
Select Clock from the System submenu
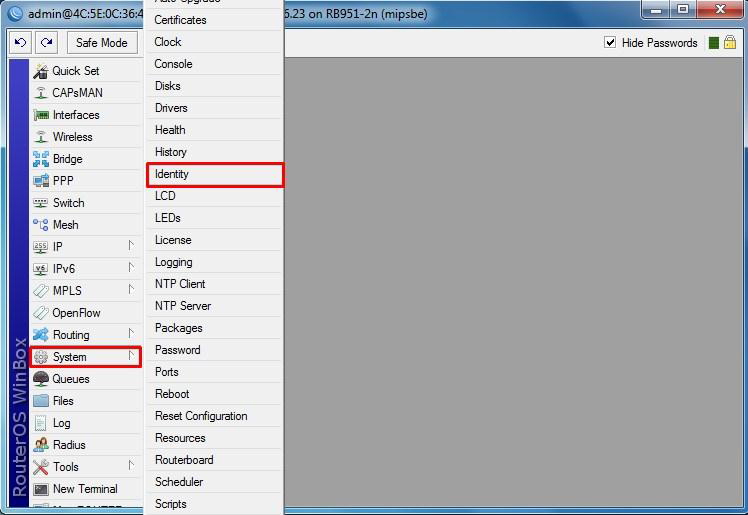(213, 42)
